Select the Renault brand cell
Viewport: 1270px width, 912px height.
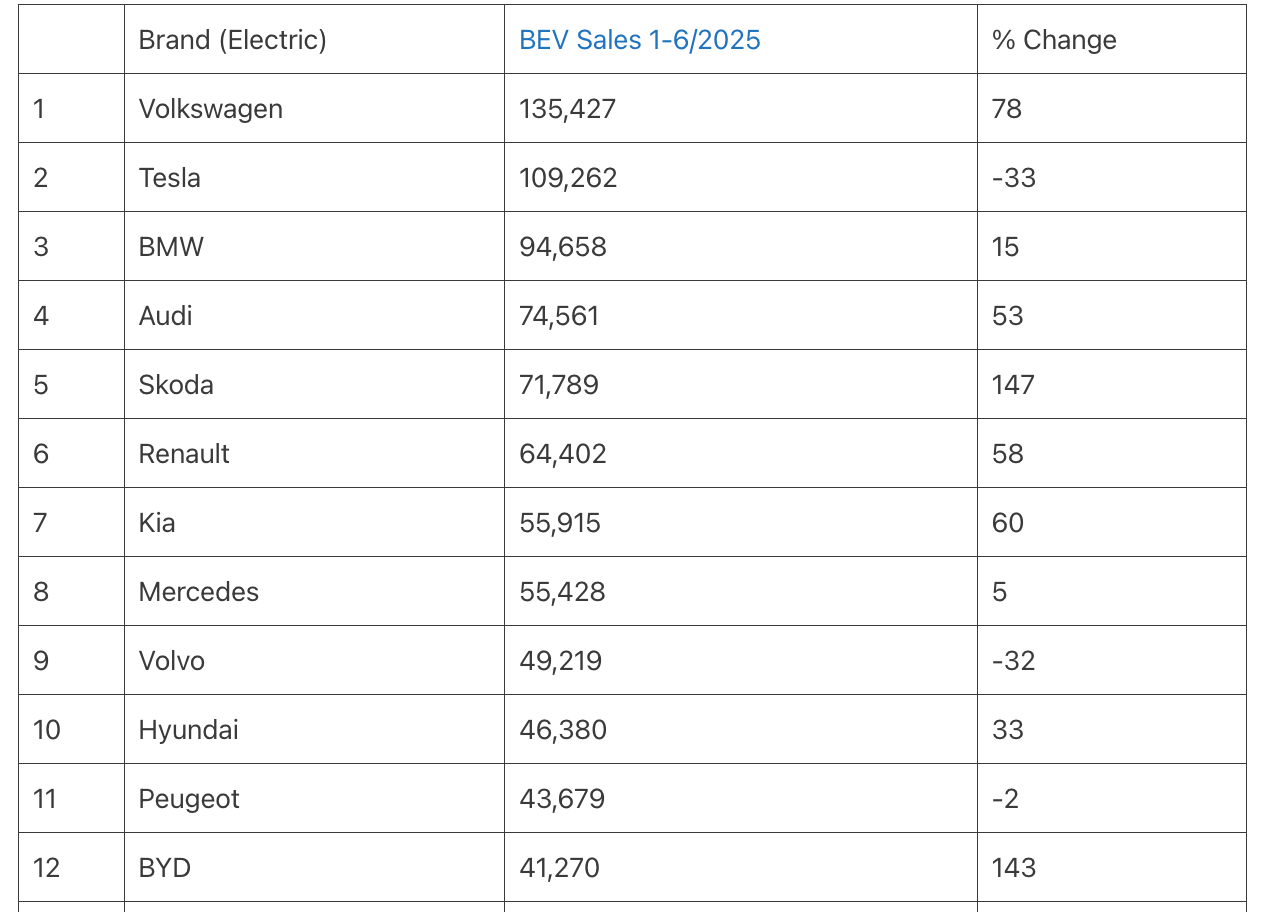pos(184,454)
